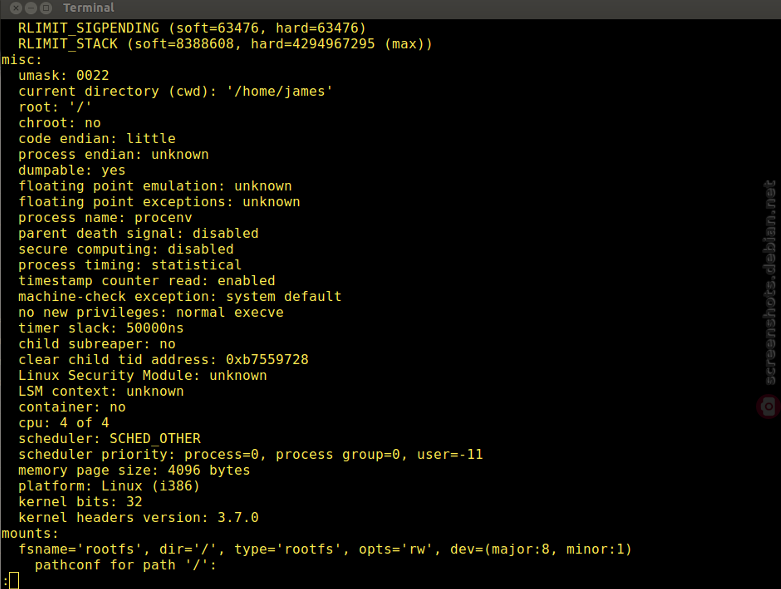Click the fsname='rootfs' mount entry line
The image size is (781, 589).
point(325,549)
